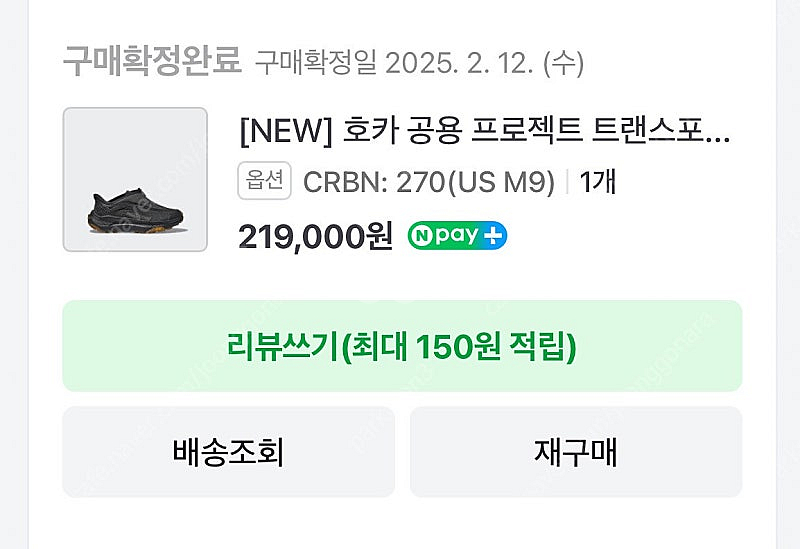This screenshot has width=800, height=549.
Task: Click the 219,000원 price
Action: point(315,236)
